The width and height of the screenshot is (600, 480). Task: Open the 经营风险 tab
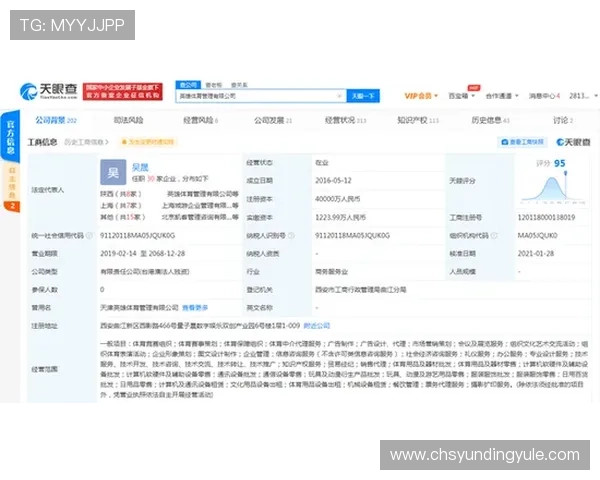pos(201,120)
